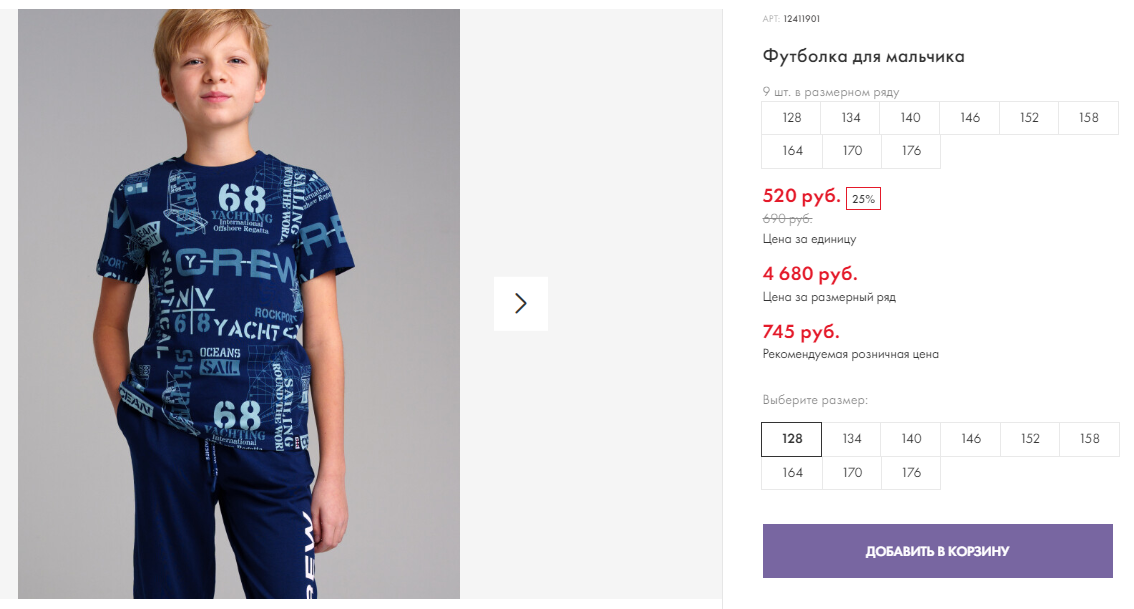1134x609 pixels.
Task: Click the article number 12411901
Action: click(801, 19)
